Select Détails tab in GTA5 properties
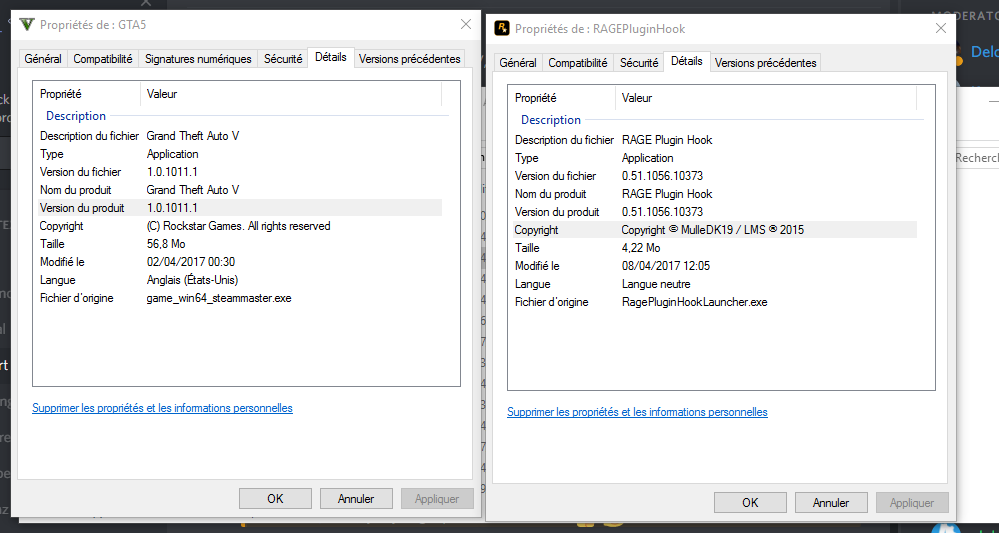The image size is (999, 533). pos(331,57)
